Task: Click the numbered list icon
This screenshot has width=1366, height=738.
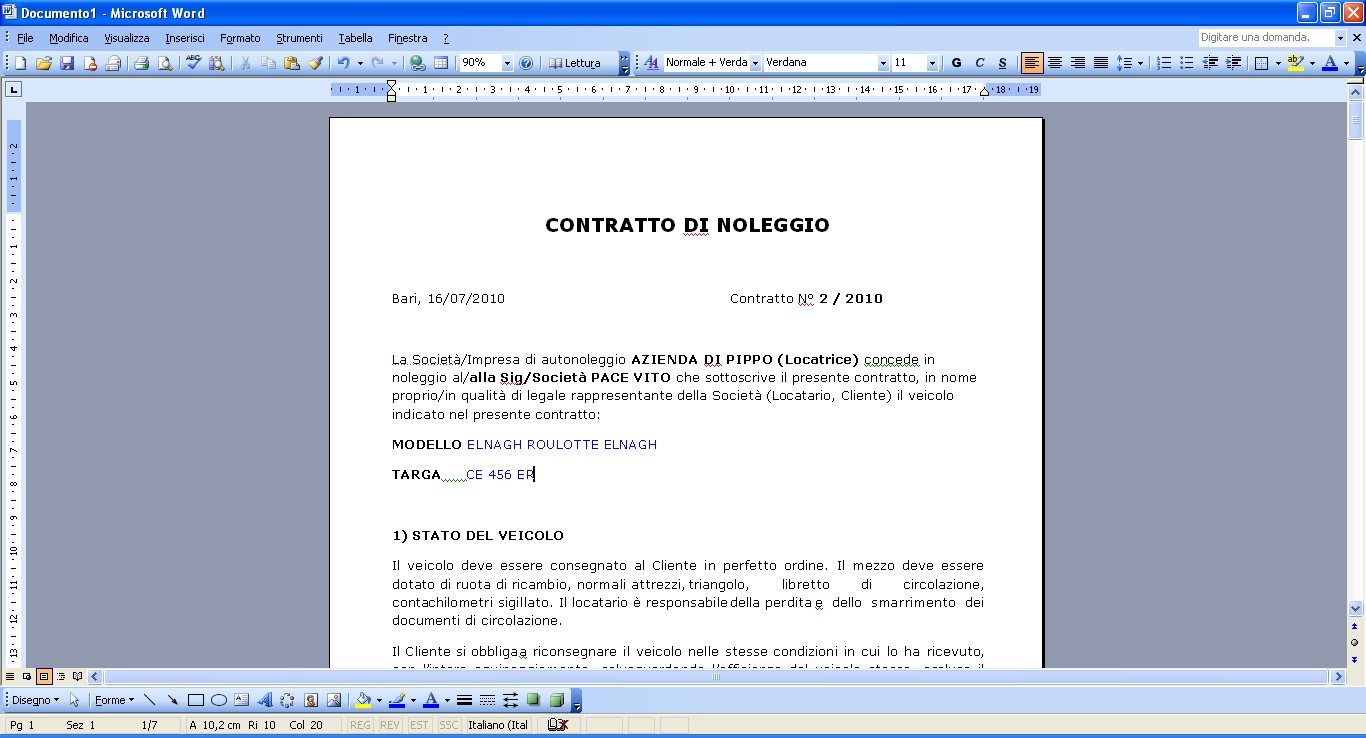Action: click(1164, 63)
